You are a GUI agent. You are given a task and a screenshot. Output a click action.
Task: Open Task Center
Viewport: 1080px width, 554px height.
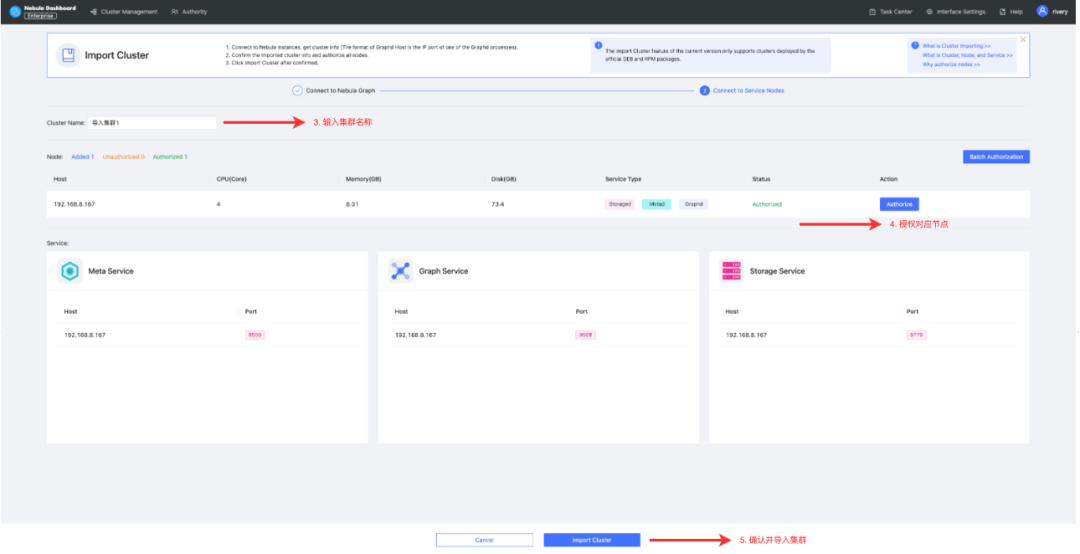(x=890, y=12)
